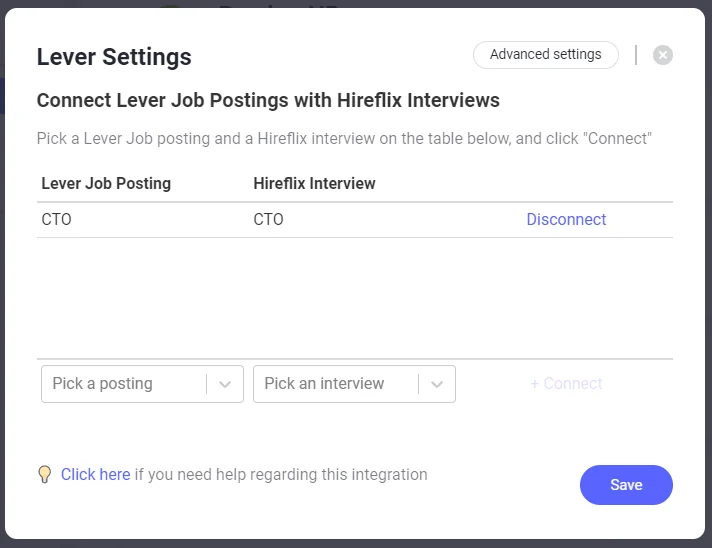Image resolution: width=712 pixels, height=548 pixels.
Task: Select CTO under Hireflix Interview
Action: click(268, 220)
